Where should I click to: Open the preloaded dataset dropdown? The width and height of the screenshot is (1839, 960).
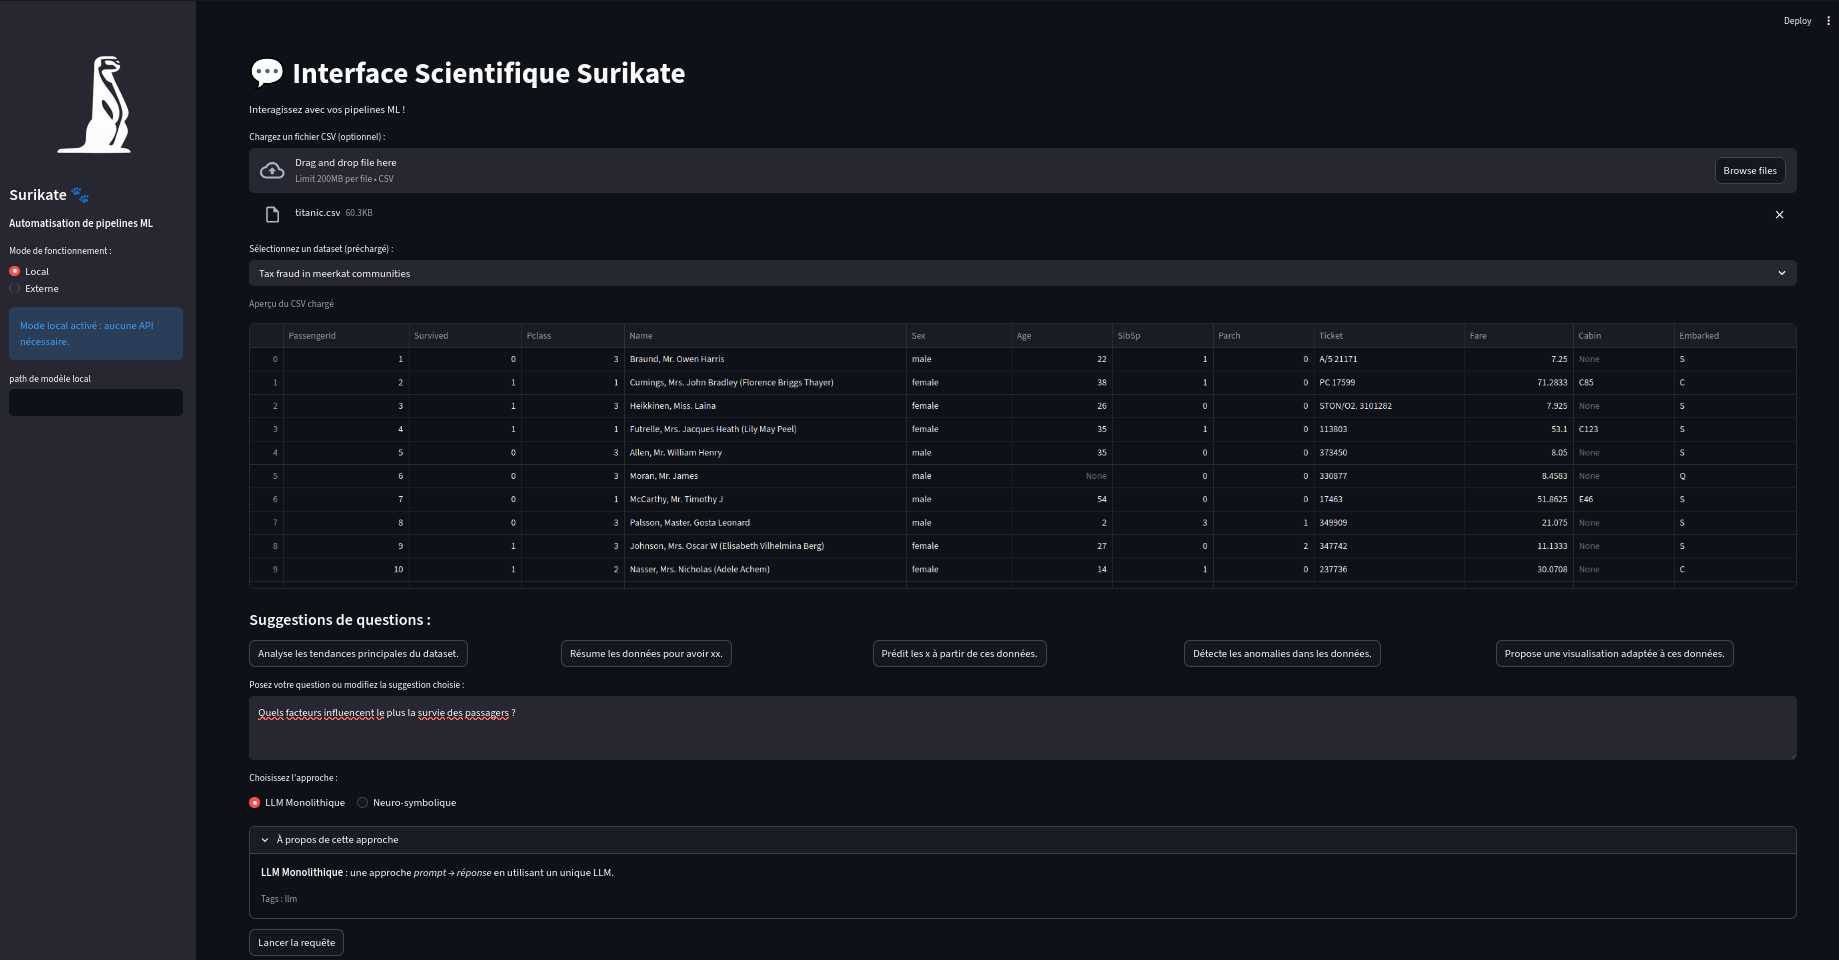1022,273
